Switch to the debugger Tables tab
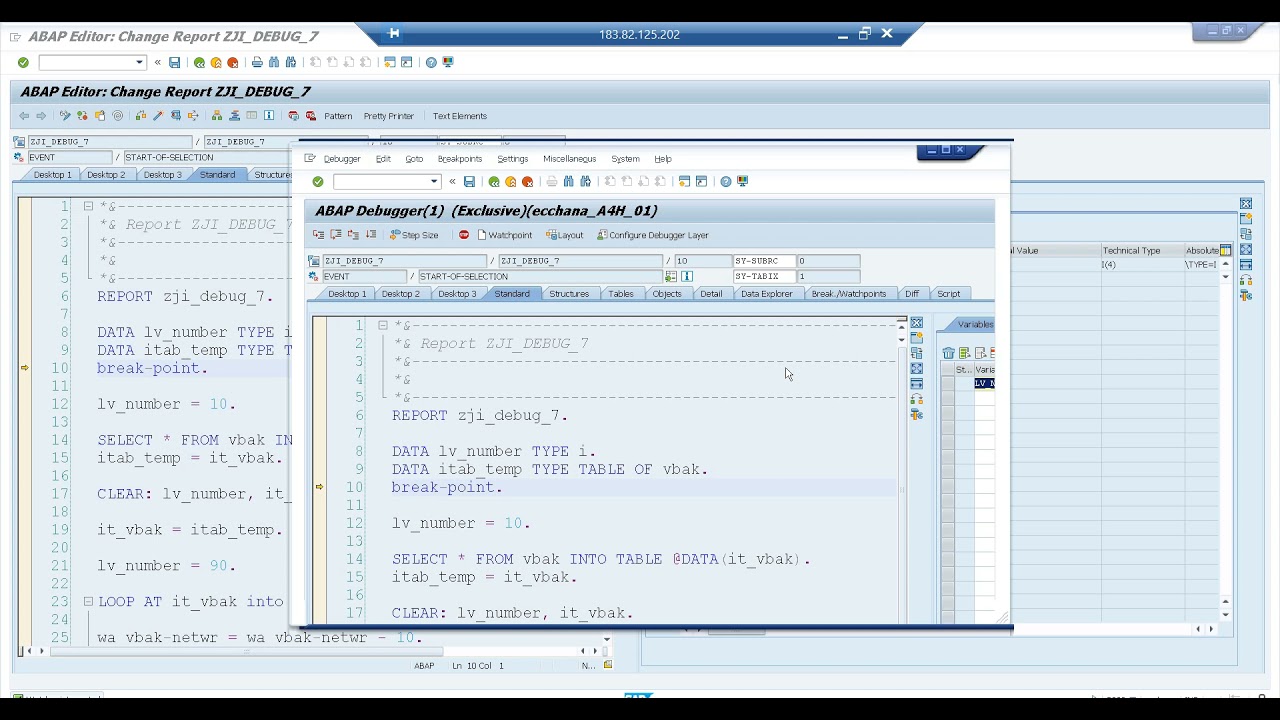The width and height of the screenshot is (1280, 720). (621, 294)
